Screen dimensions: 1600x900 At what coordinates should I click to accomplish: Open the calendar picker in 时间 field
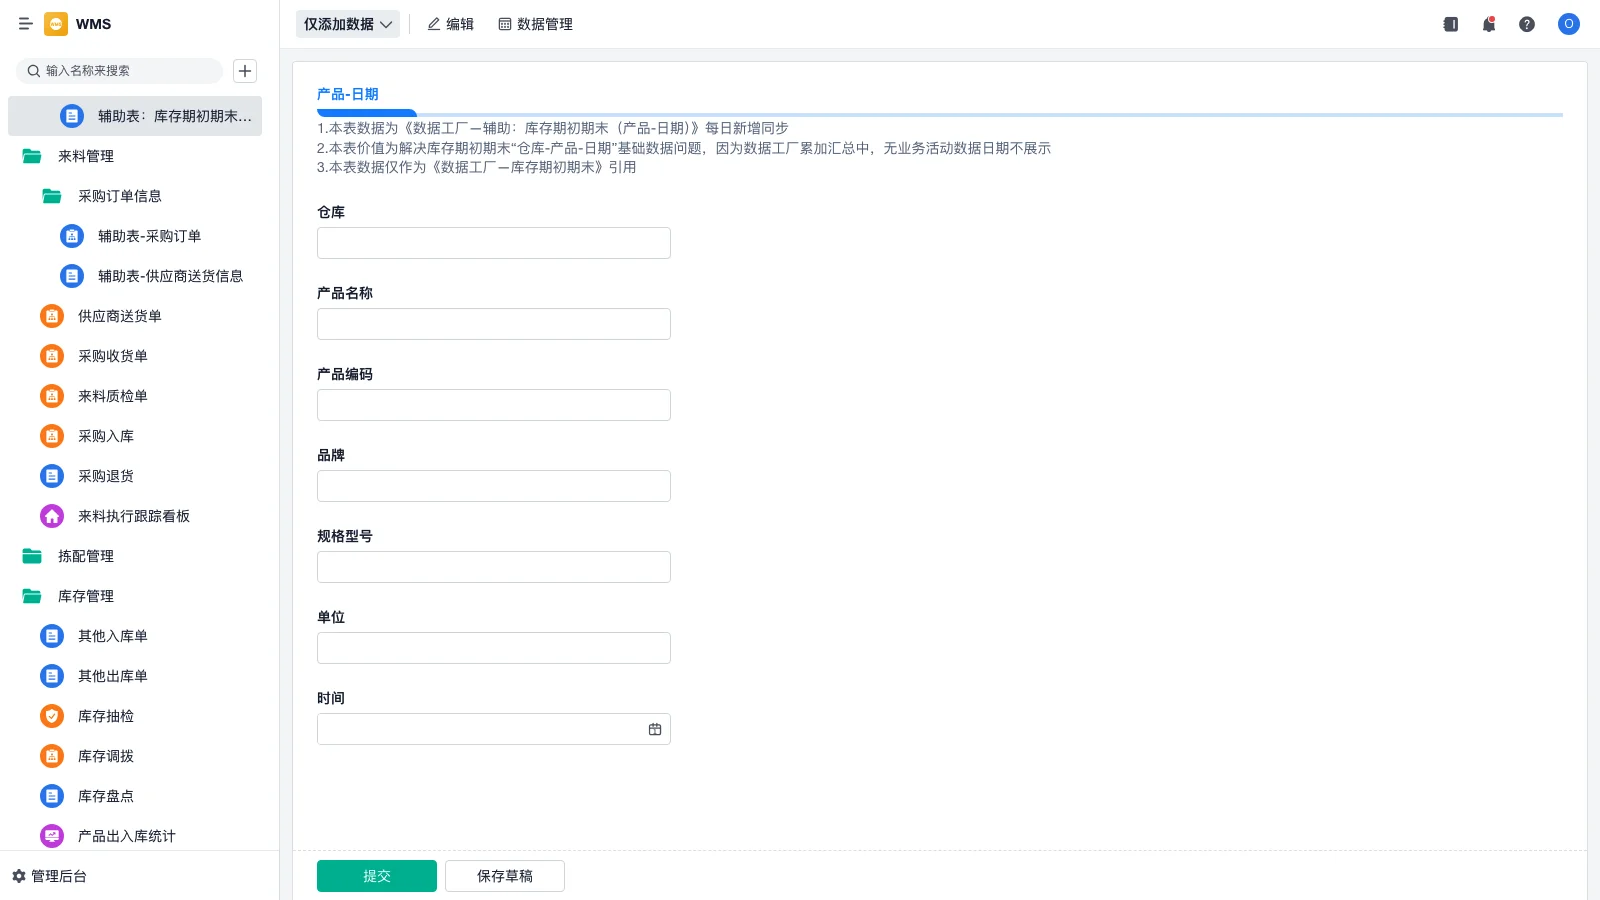655,729
